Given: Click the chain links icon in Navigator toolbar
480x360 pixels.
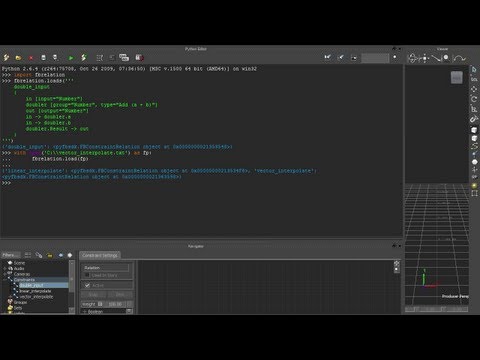Looking at the screenshot, I should point(39,255).
